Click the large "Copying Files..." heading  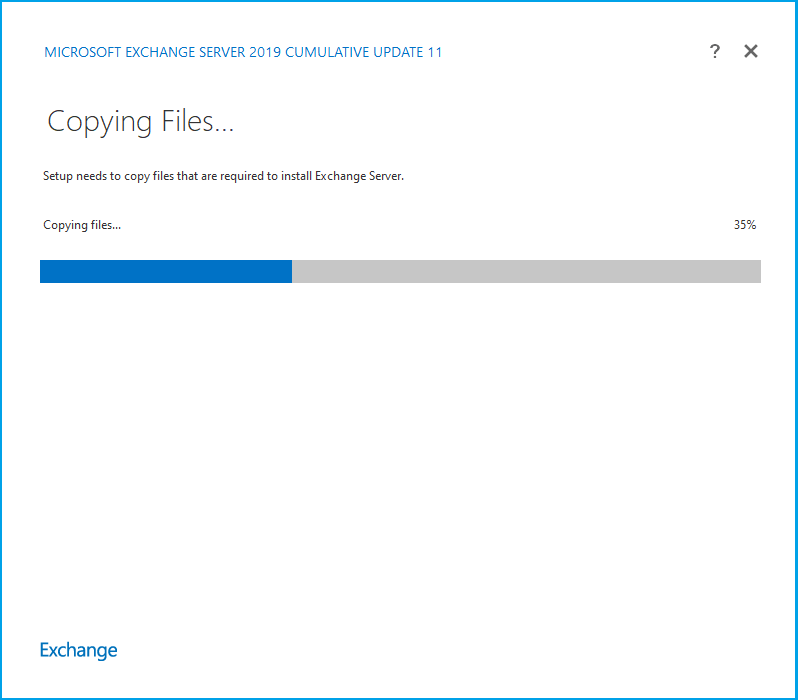(x=140, y=122)
